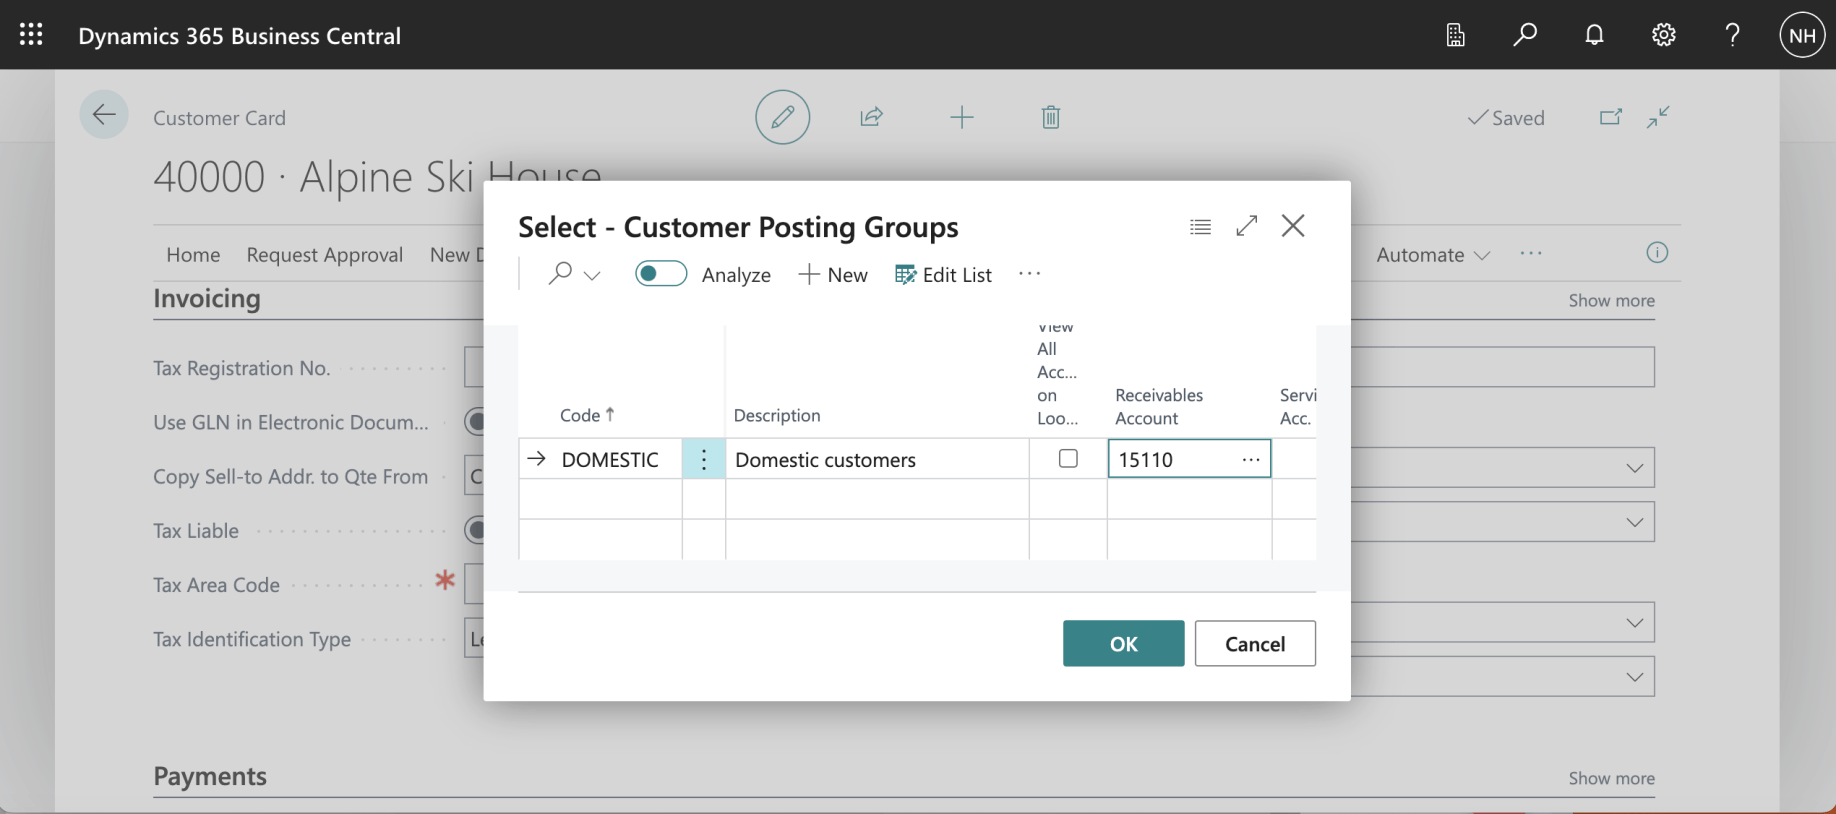Expand the Automate menu
The width and height of the screenshot is (1836, 814).
1432,255
